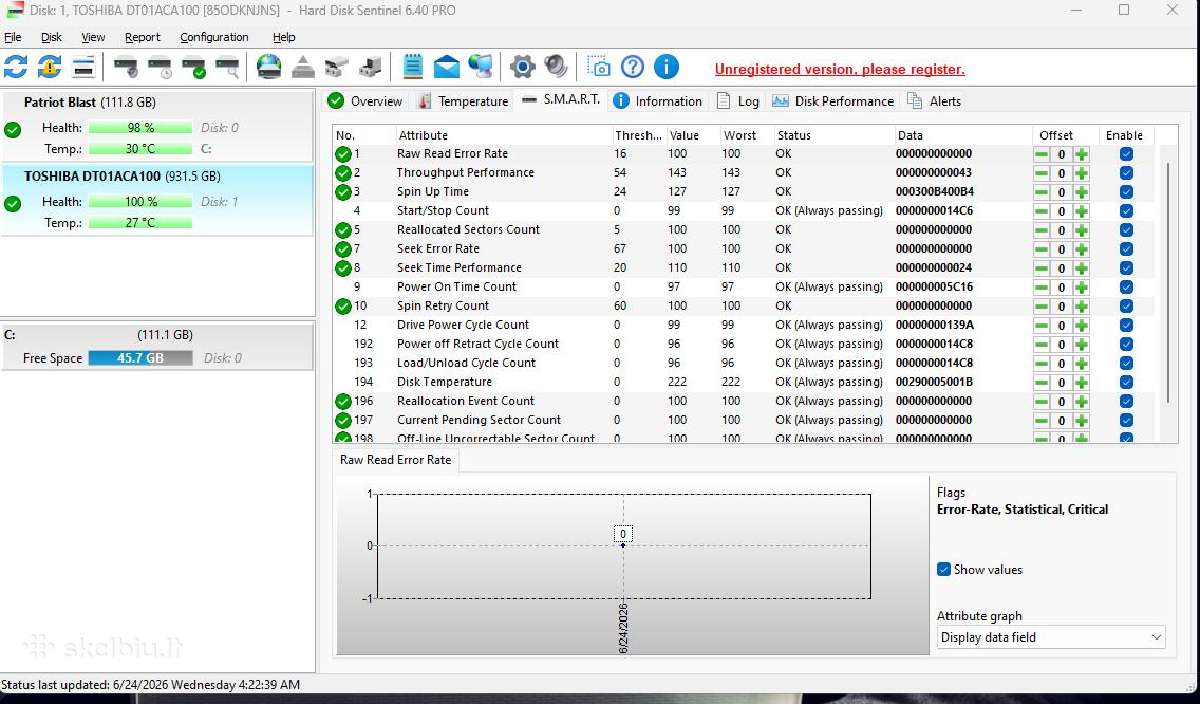Decrease offset with minus for Seek Error Rate
Image resolution: width=1200 pixels, height=704 pixels.
[x=1041, y=249]
